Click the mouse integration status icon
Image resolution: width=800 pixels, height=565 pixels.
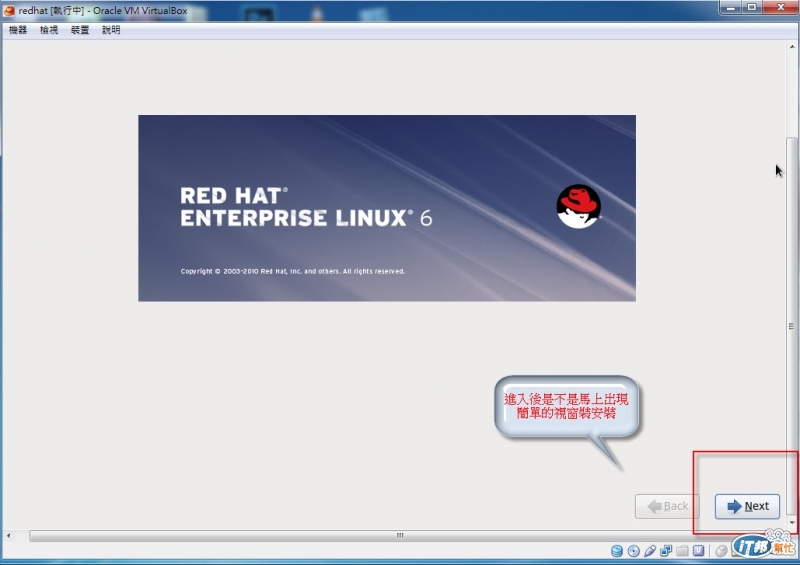[721, 551]
